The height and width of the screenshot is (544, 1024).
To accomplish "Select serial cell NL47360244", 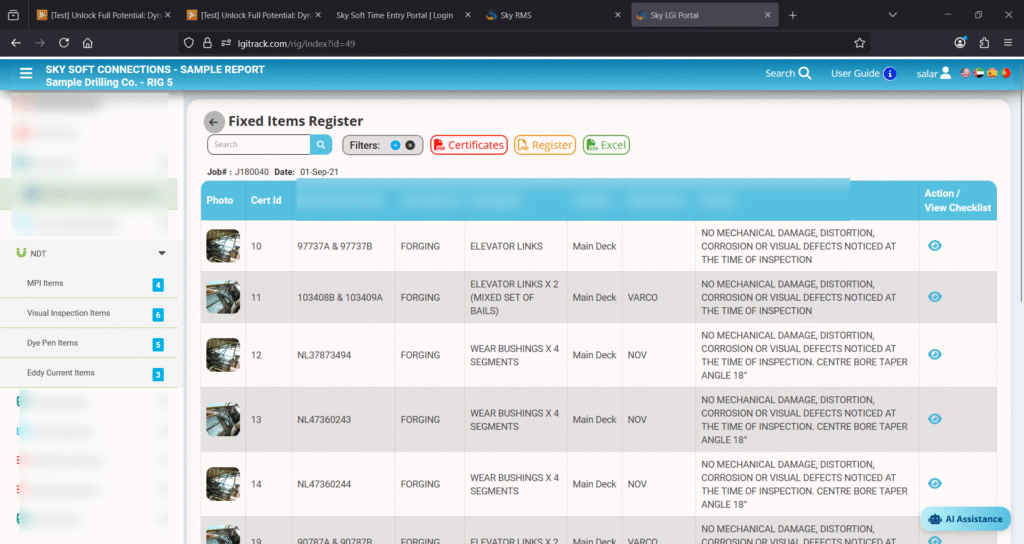I will 324,485.
